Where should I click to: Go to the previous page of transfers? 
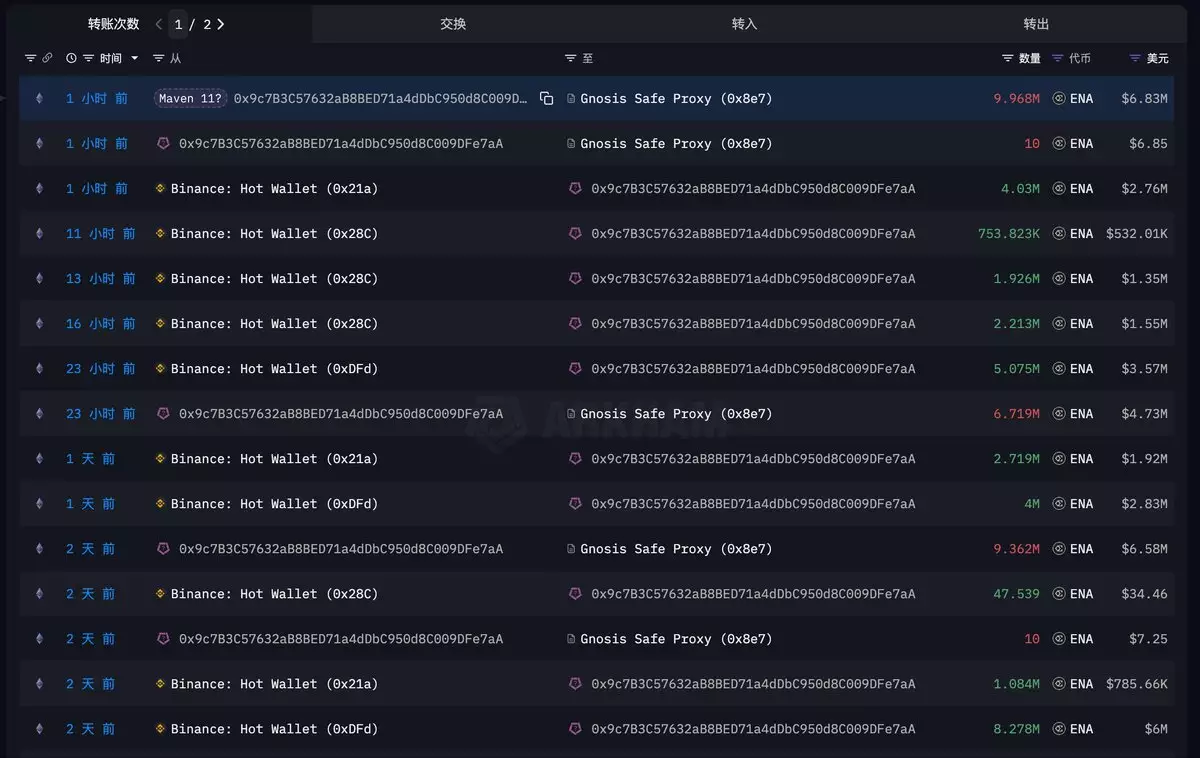click(158, 24)
